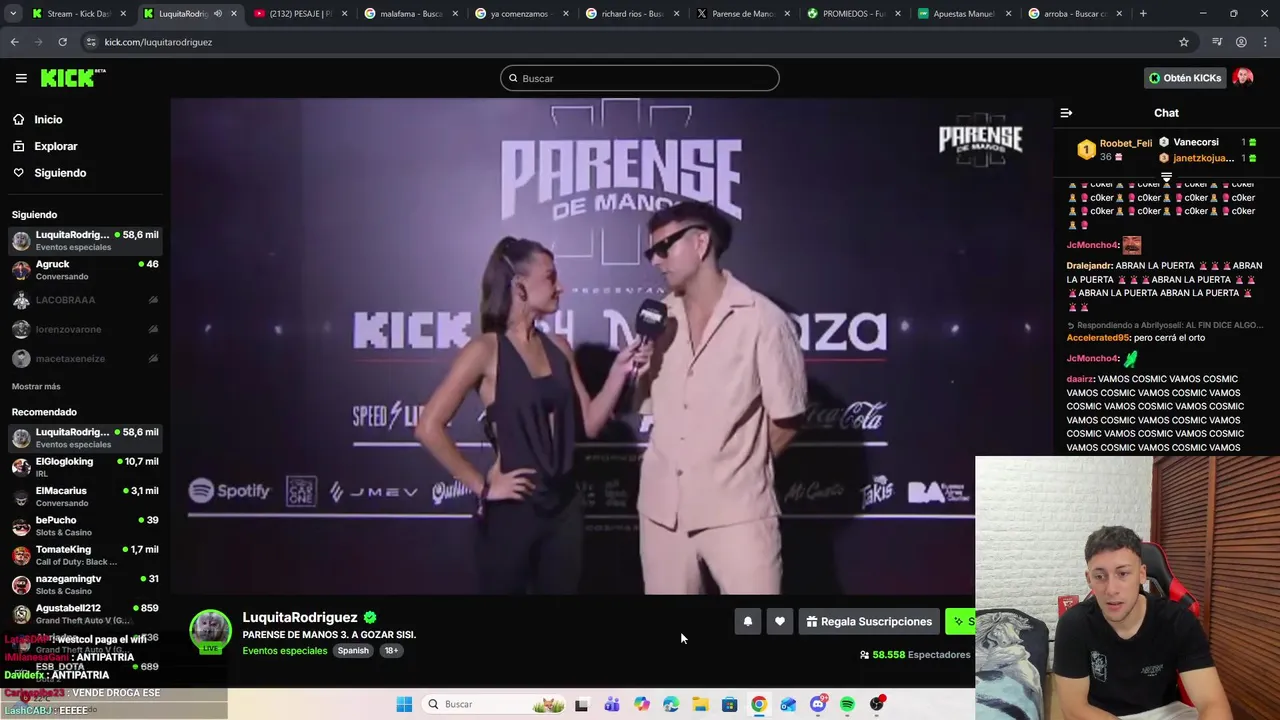Click the streamer's LIVE avatar

(210, 632)
